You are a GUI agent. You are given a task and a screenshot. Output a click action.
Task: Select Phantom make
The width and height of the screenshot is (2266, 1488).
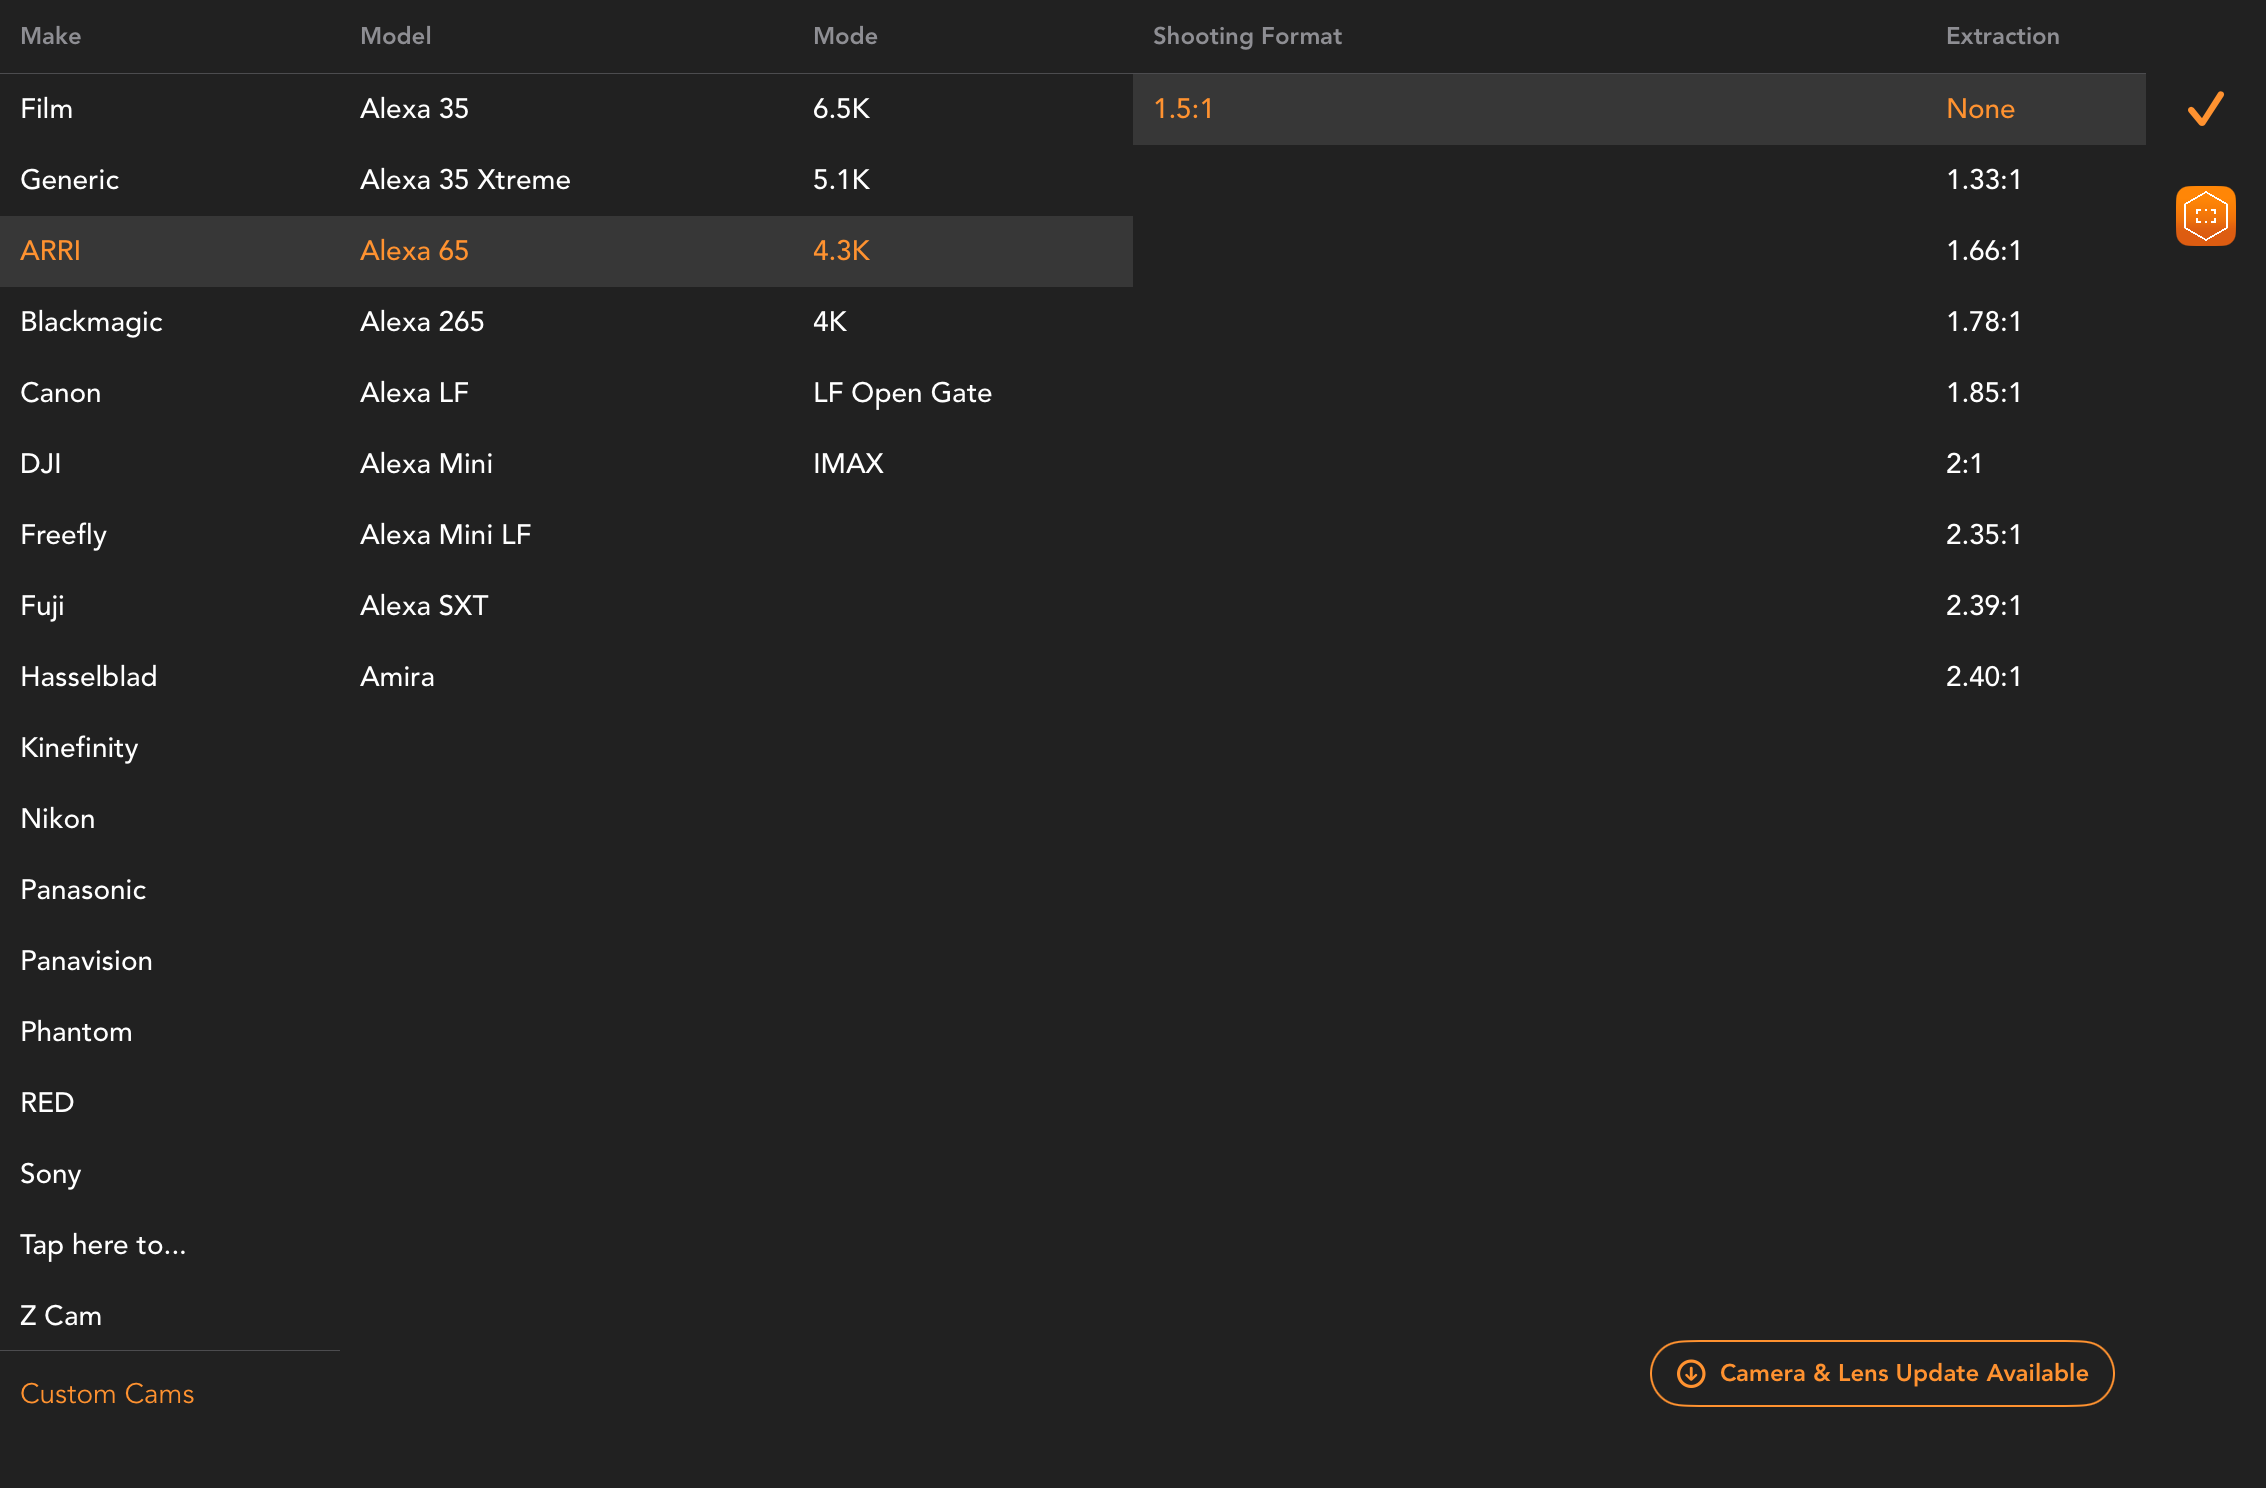coord(170,1032)
